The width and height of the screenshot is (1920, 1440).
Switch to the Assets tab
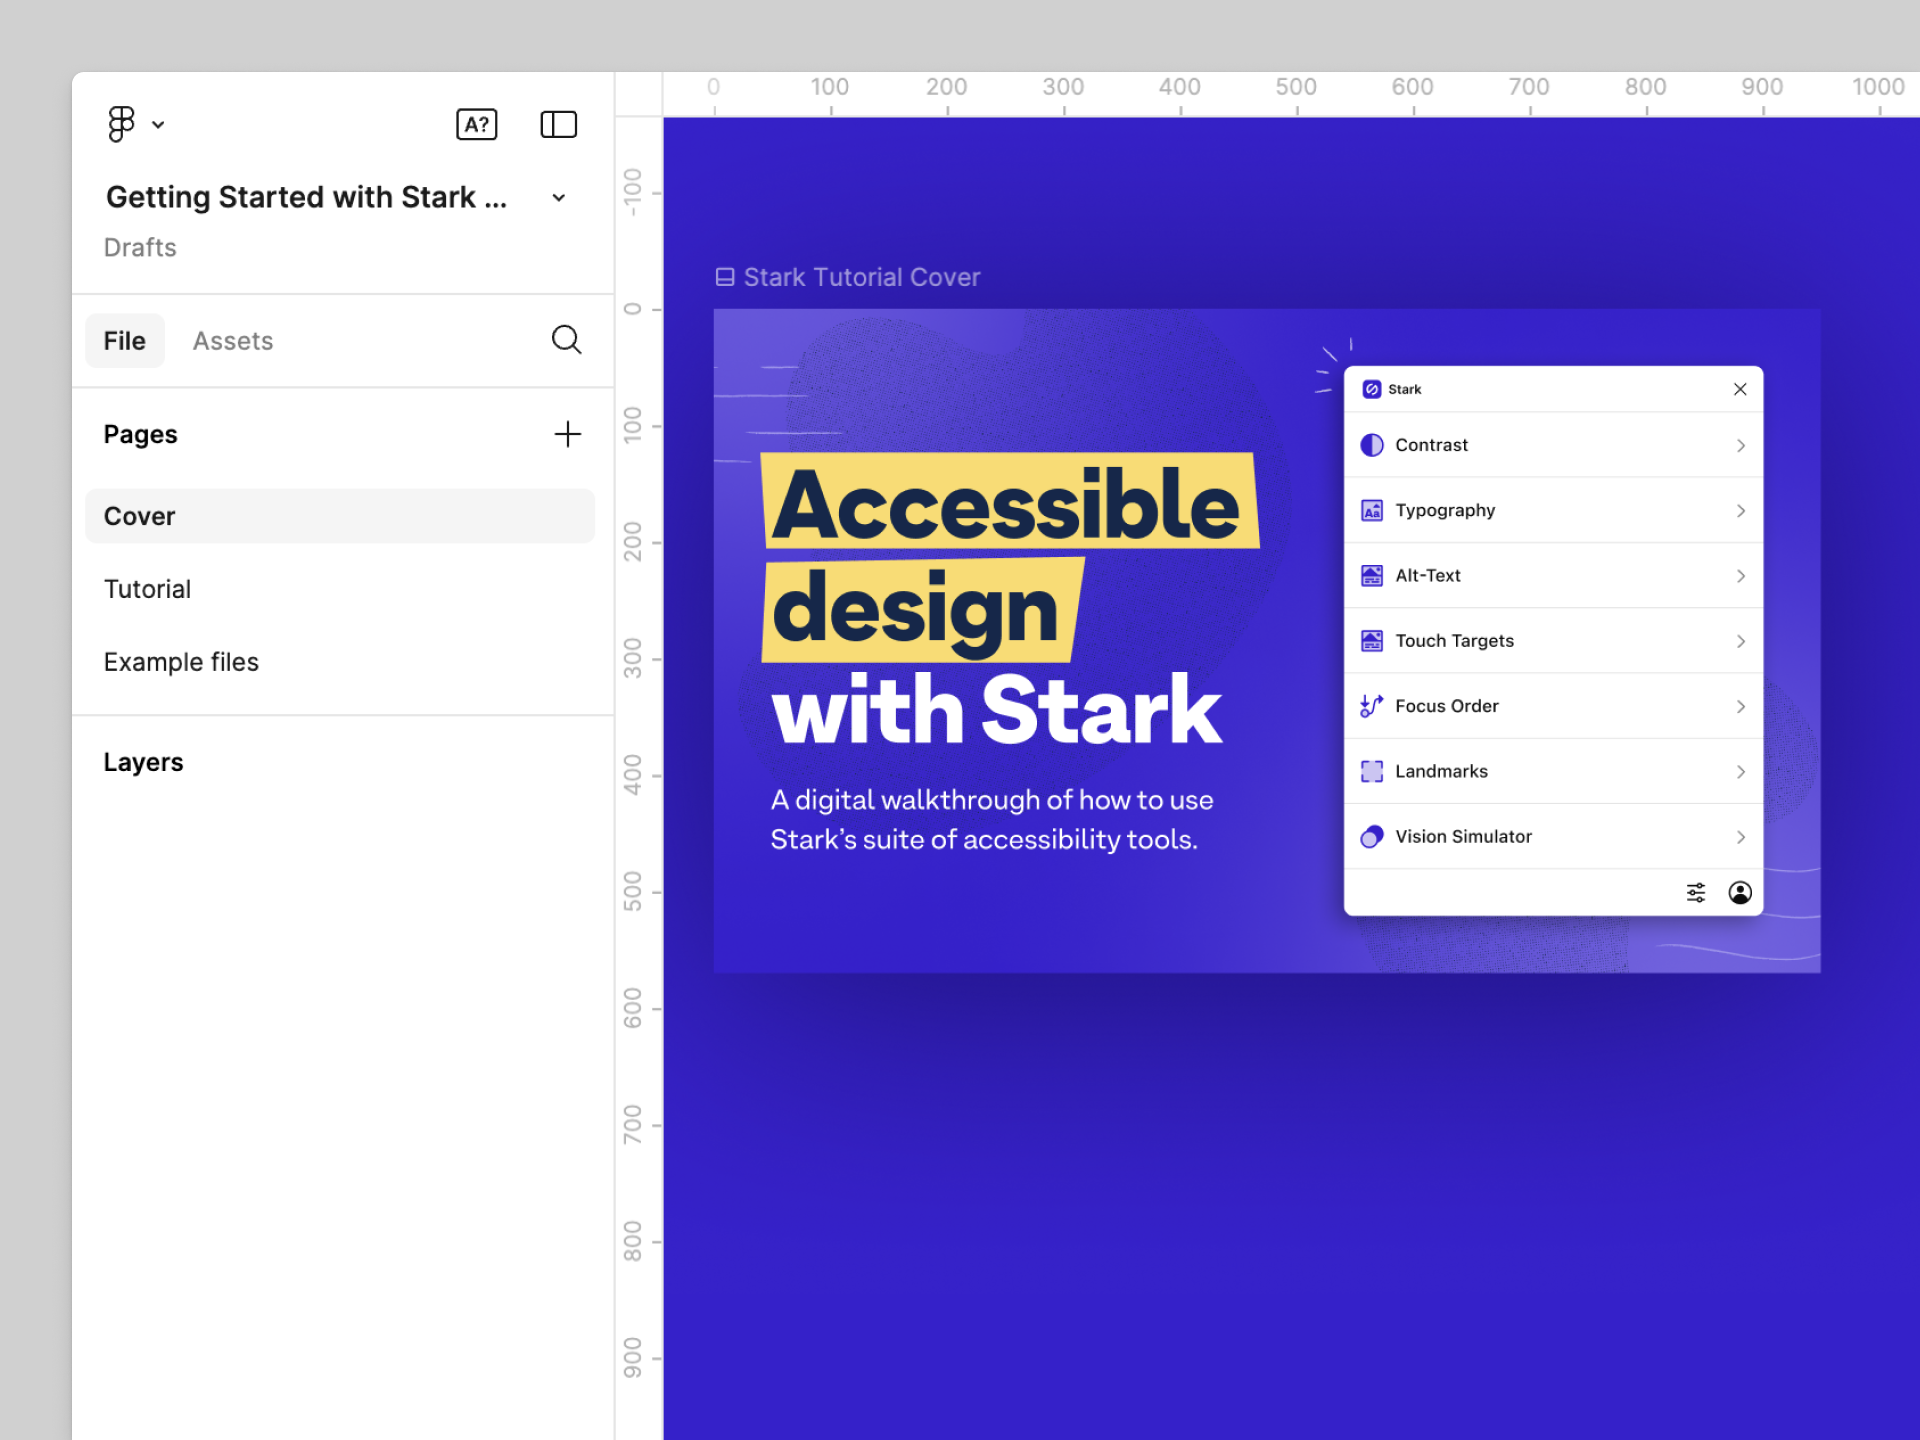[233, 340]
